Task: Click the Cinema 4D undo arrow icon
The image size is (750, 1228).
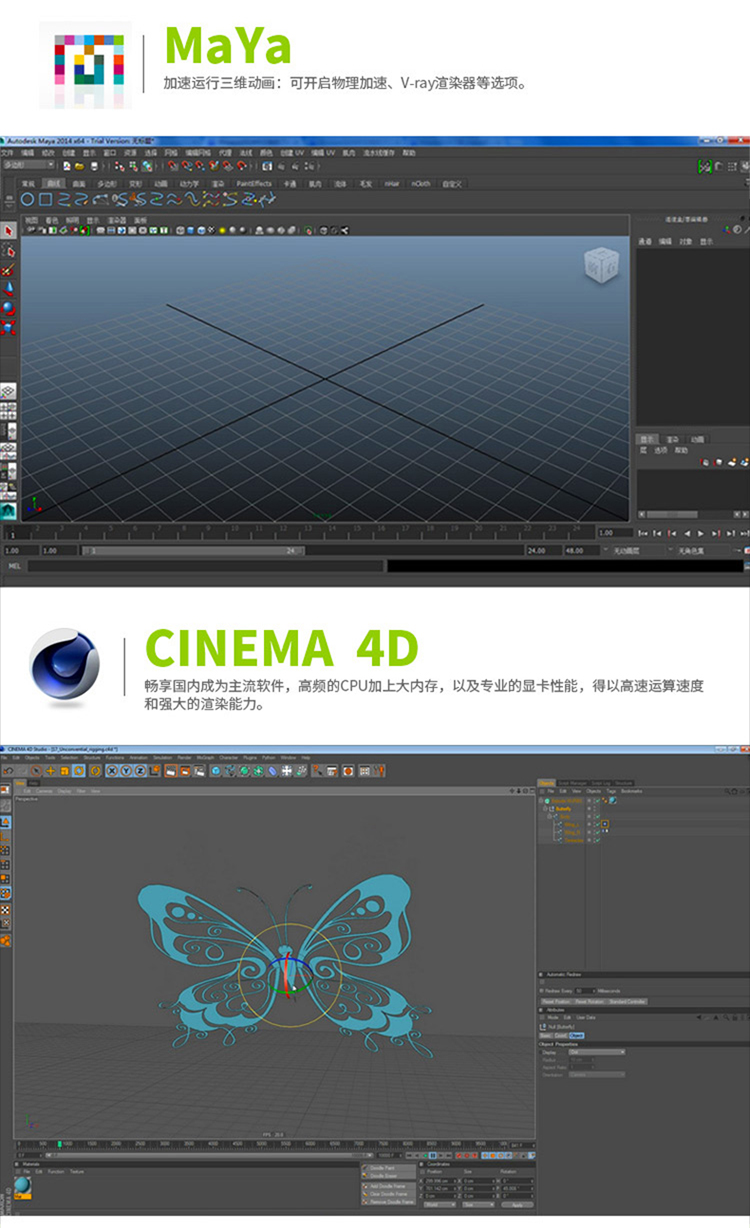Action: 9,771
